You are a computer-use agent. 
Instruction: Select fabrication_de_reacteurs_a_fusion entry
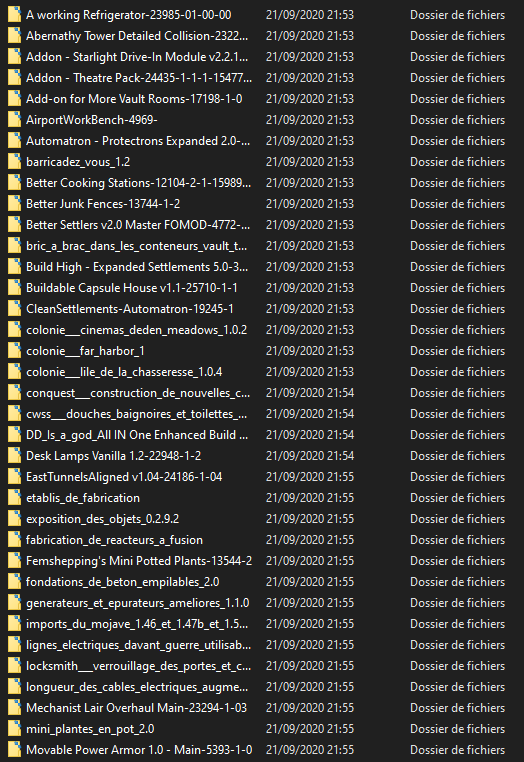[x=114, y=539]
